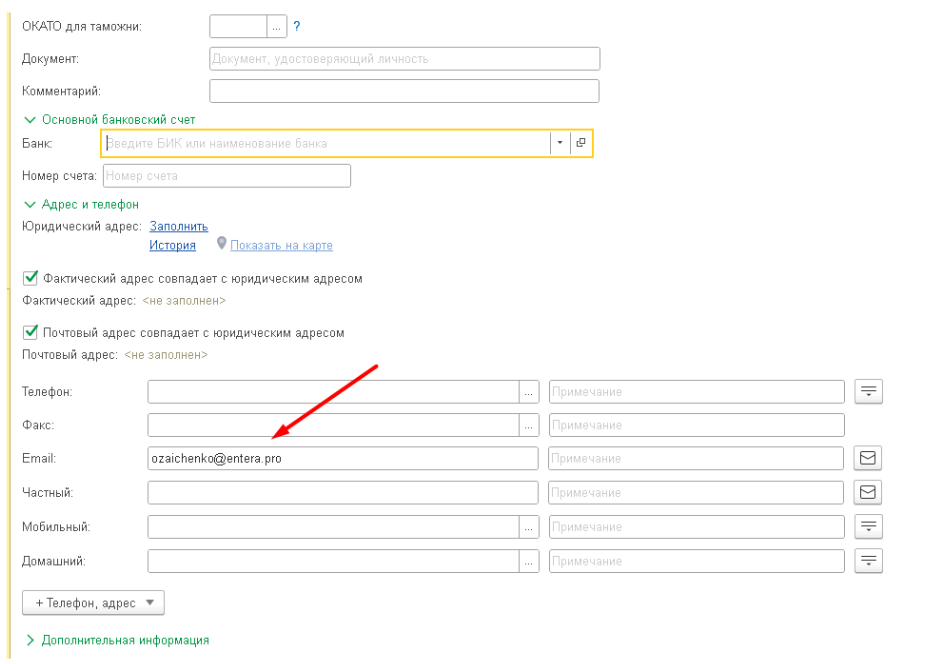Open the bank record via the open icon
This screenshot has height=664, width=933.
581,143
